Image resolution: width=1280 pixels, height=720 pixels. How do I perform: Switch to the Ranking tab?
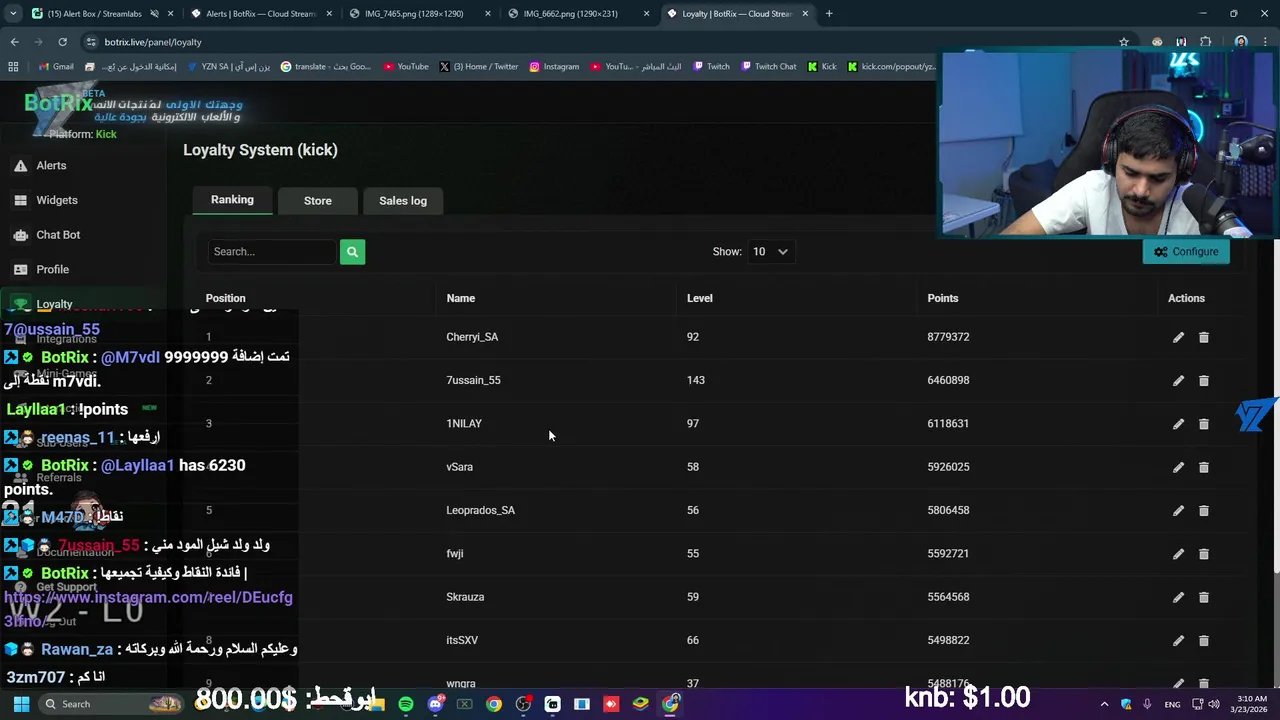pos(232,200)
